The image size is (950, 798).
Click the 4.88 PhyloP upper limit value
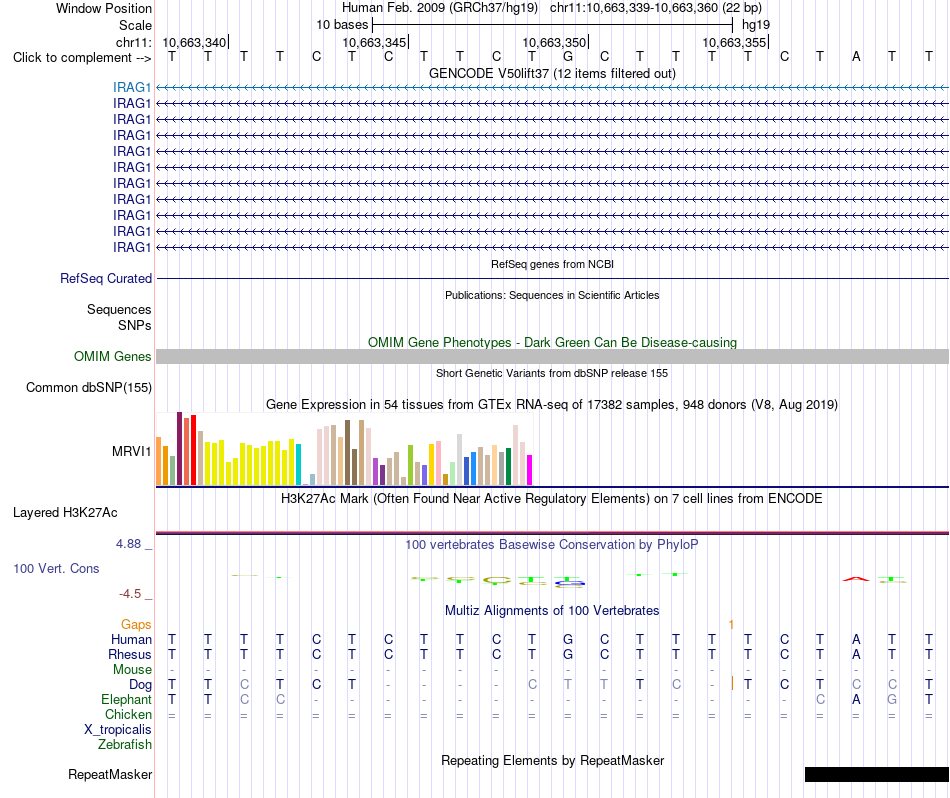click(128, 544)
